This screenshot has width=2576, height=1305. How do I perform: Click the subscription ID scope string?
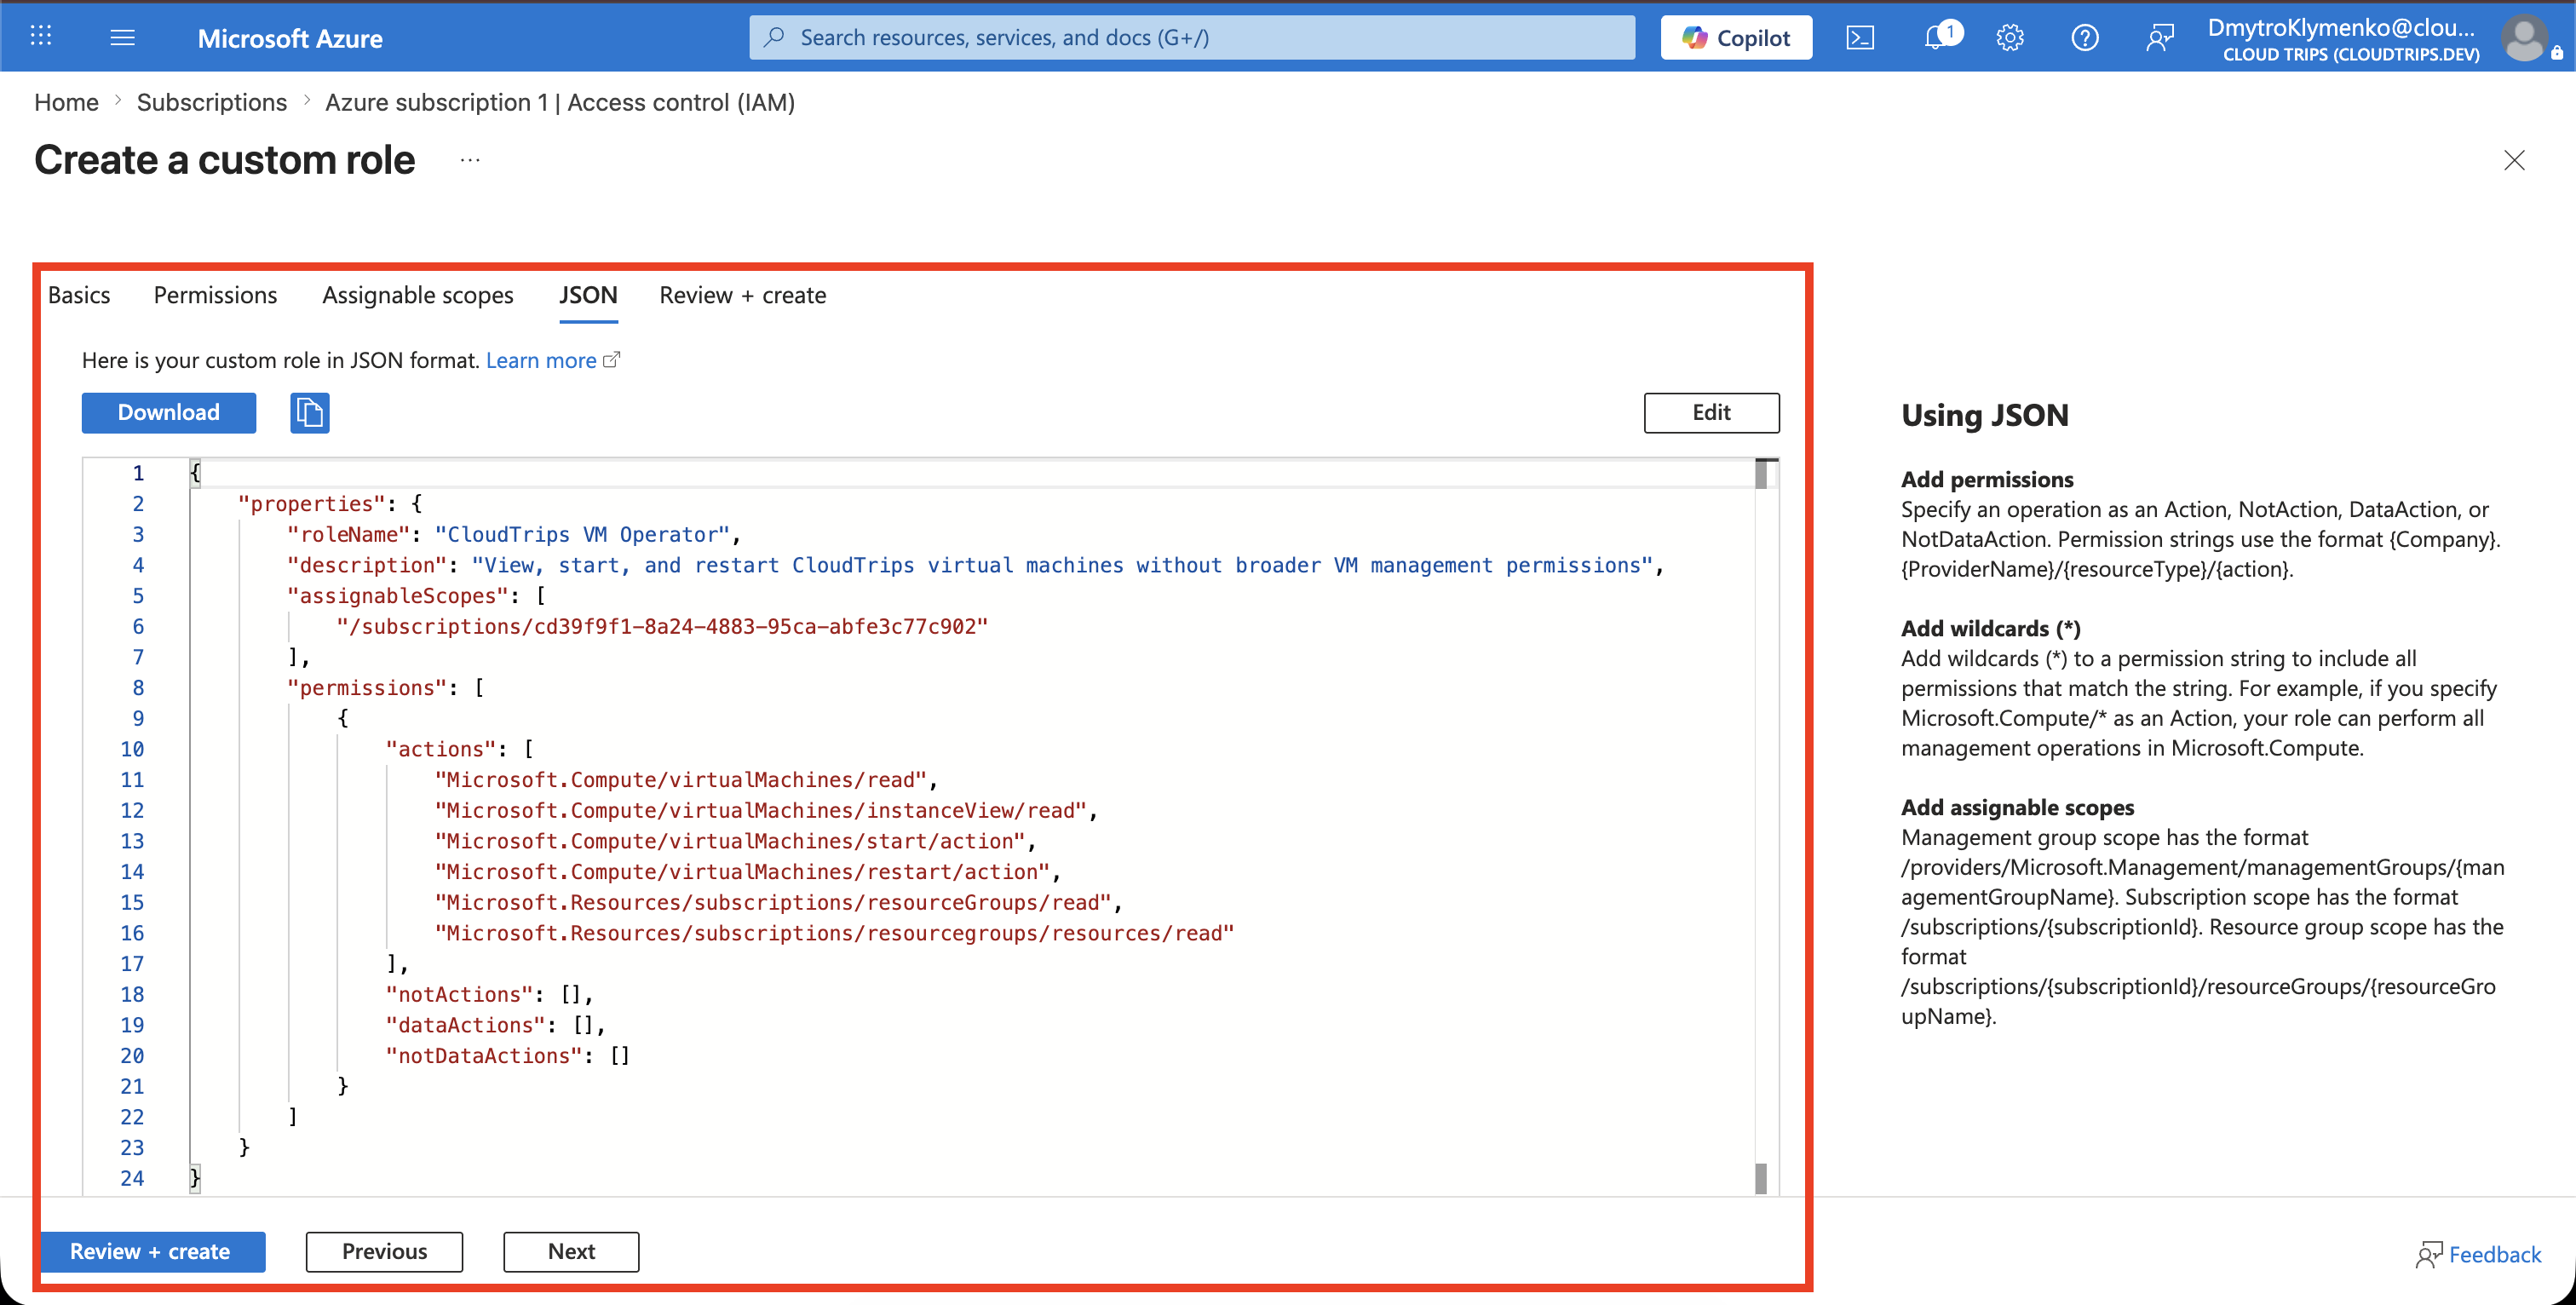(x=662, y=626)
